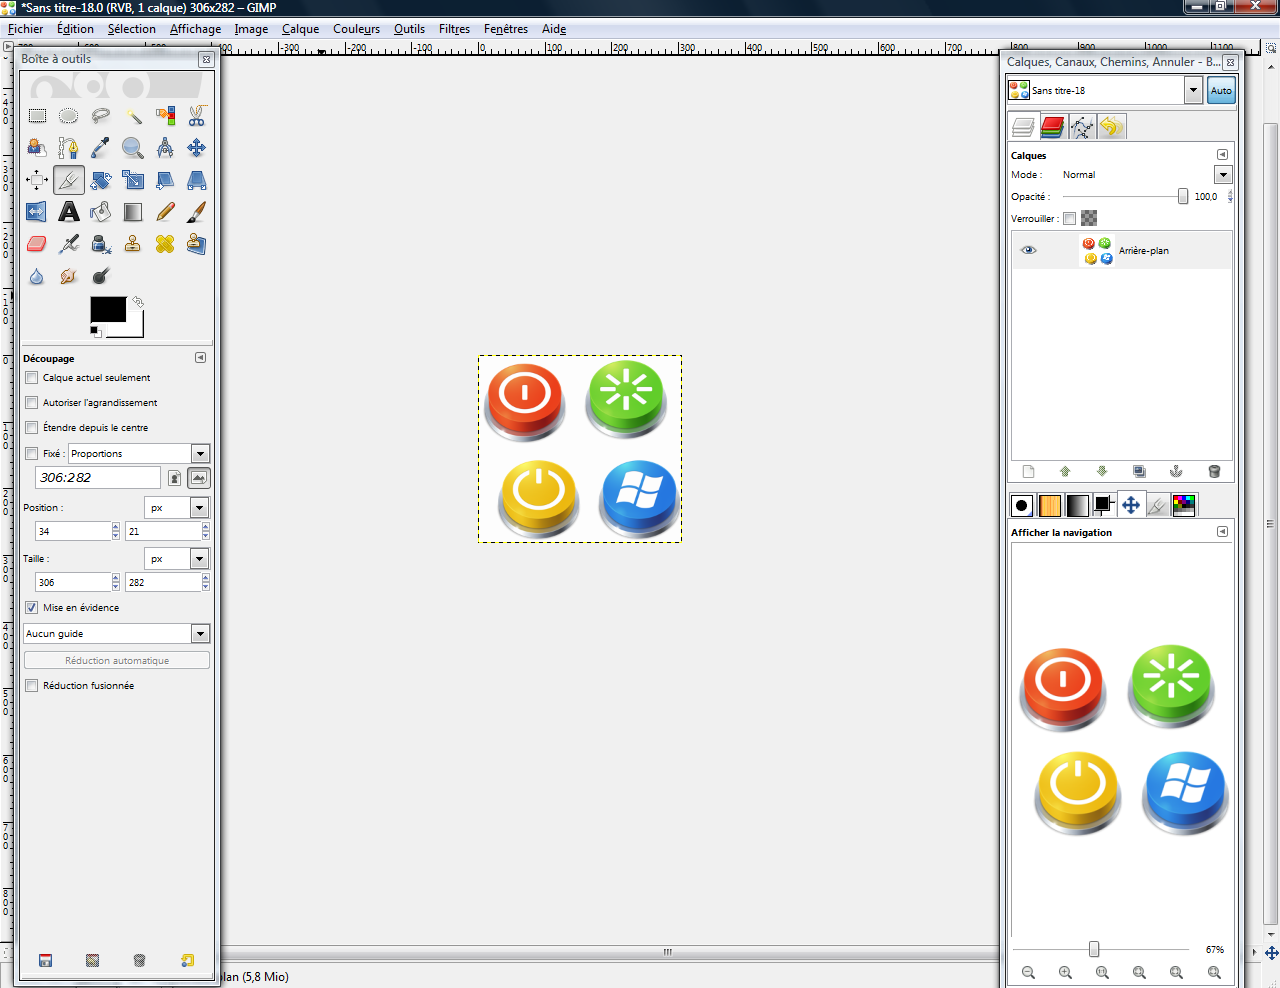Click the 306:282 ratio input field
1280x988 pixels.
(x=97, y=478)
